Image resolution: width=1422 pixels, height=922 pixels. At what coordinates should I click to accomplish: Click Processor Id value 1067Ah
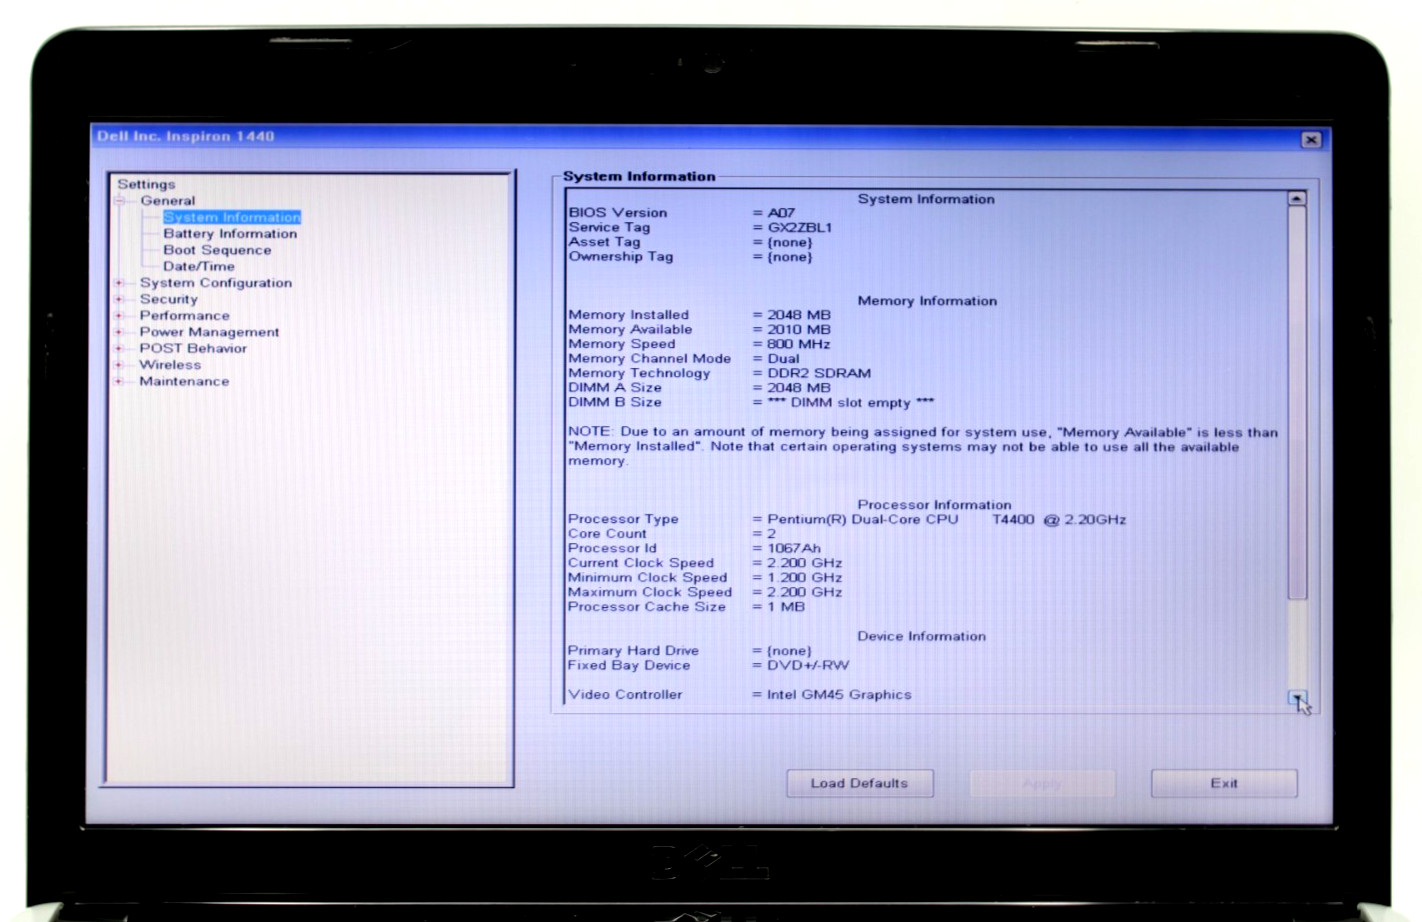(793, 548)
